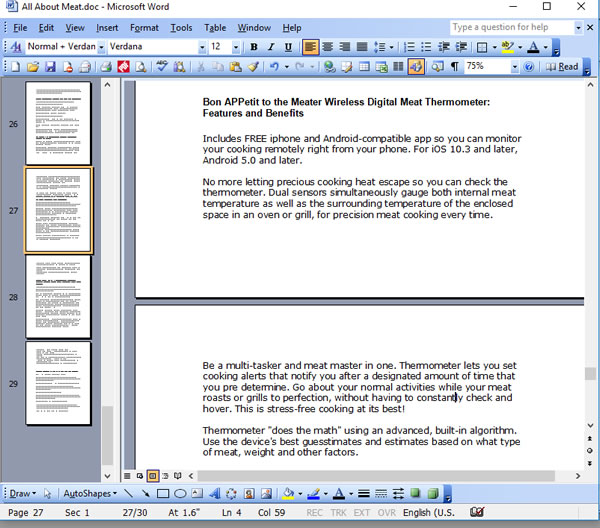Screen dimensions: 600x528
Task: Expand the Borders dropdown arrow
Action: coord(494,47)
